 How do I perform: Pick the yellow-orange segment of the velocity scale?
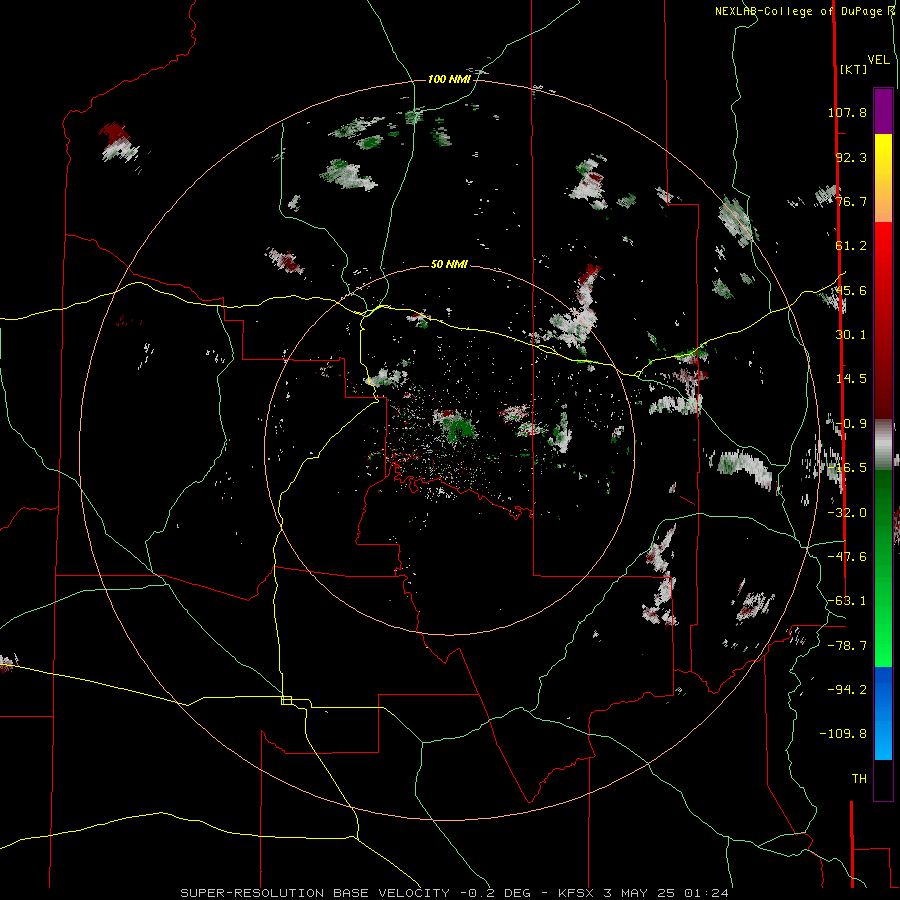coord(883,178)
